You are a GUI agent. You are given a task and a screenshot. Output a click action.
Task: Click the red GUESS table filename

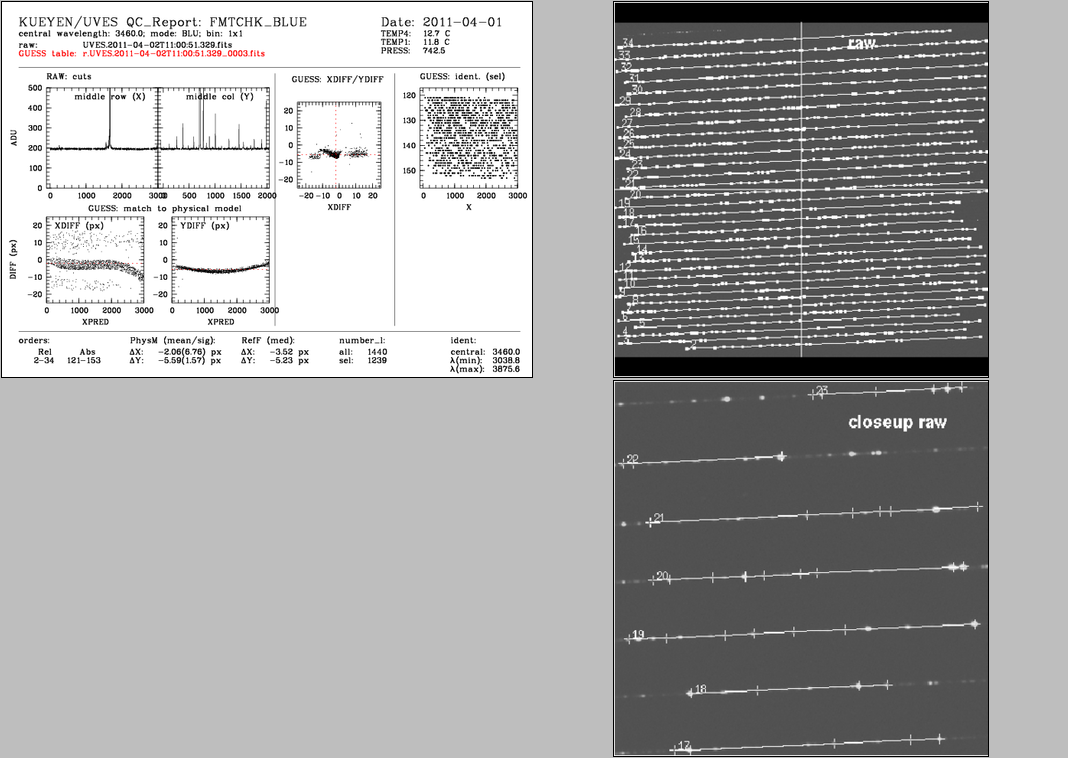click(181, 53)
